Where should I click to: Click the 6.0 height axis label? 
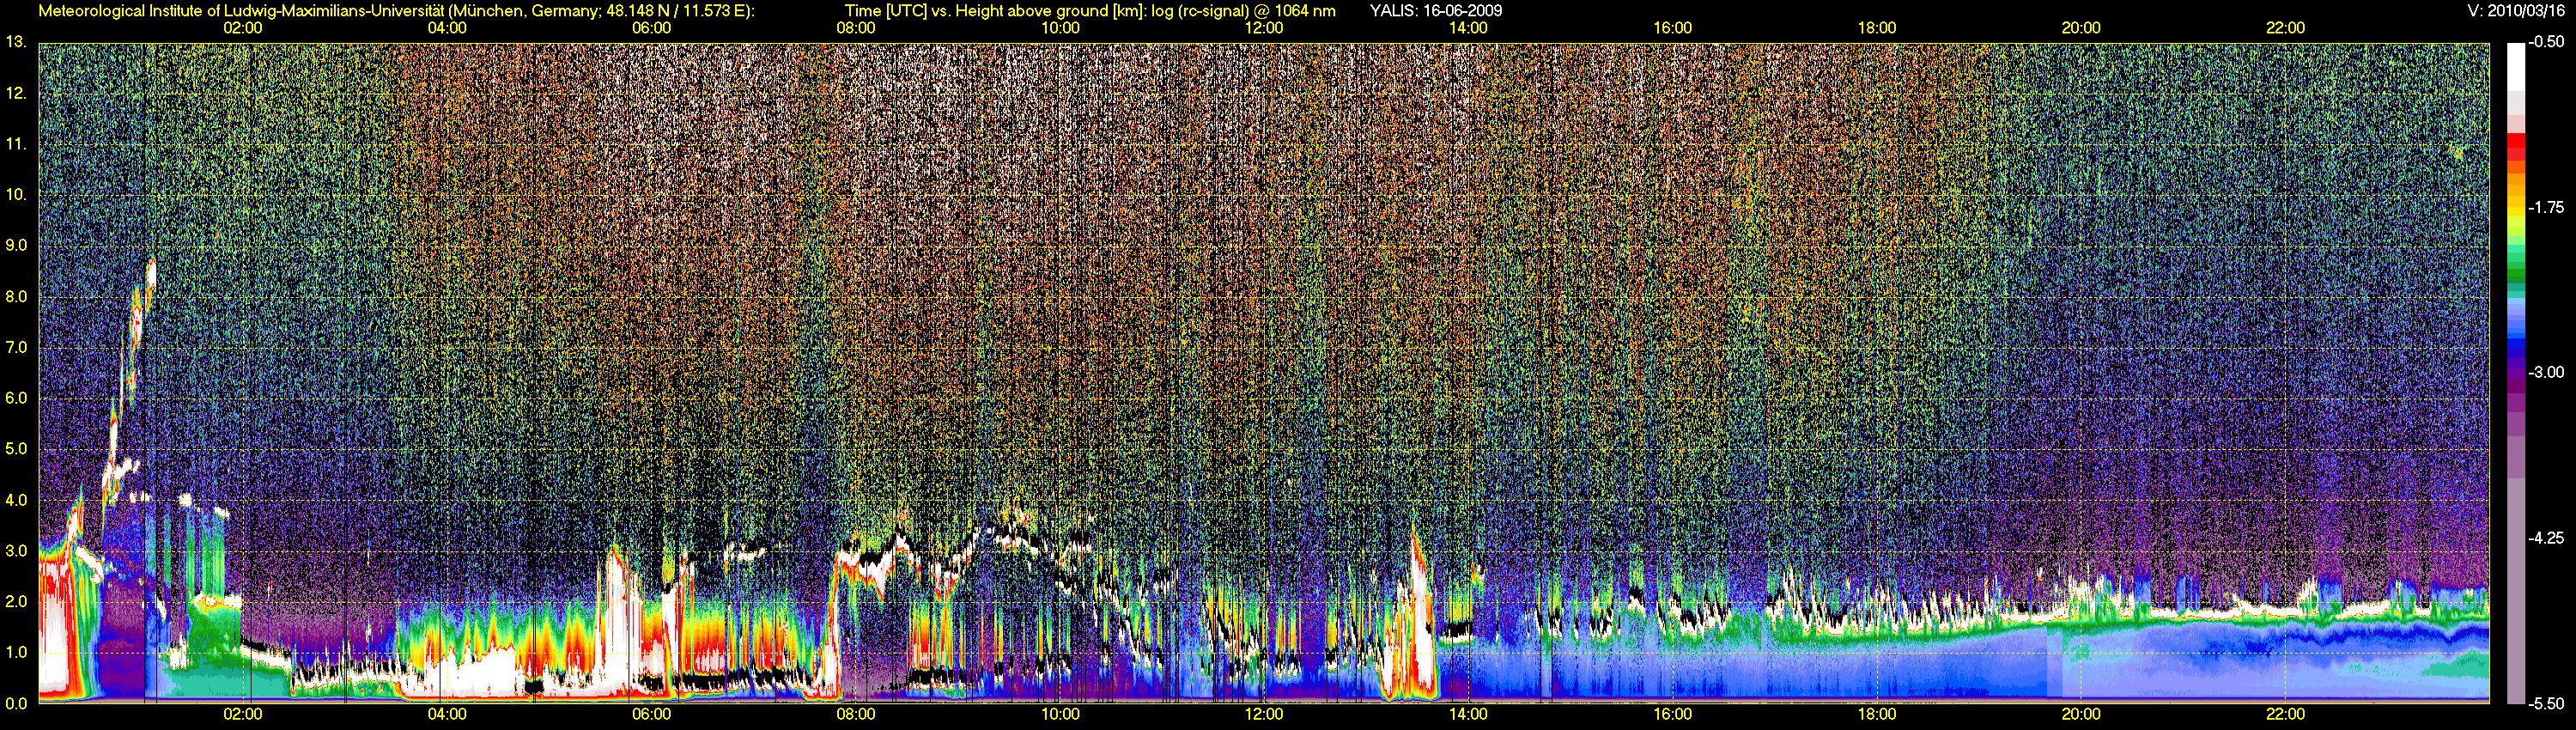click(15, 398)
